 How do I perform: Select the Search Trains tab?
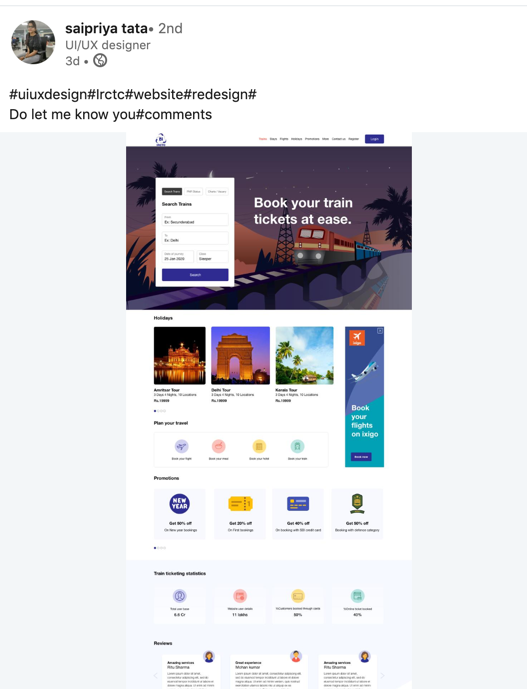[172, 192]
